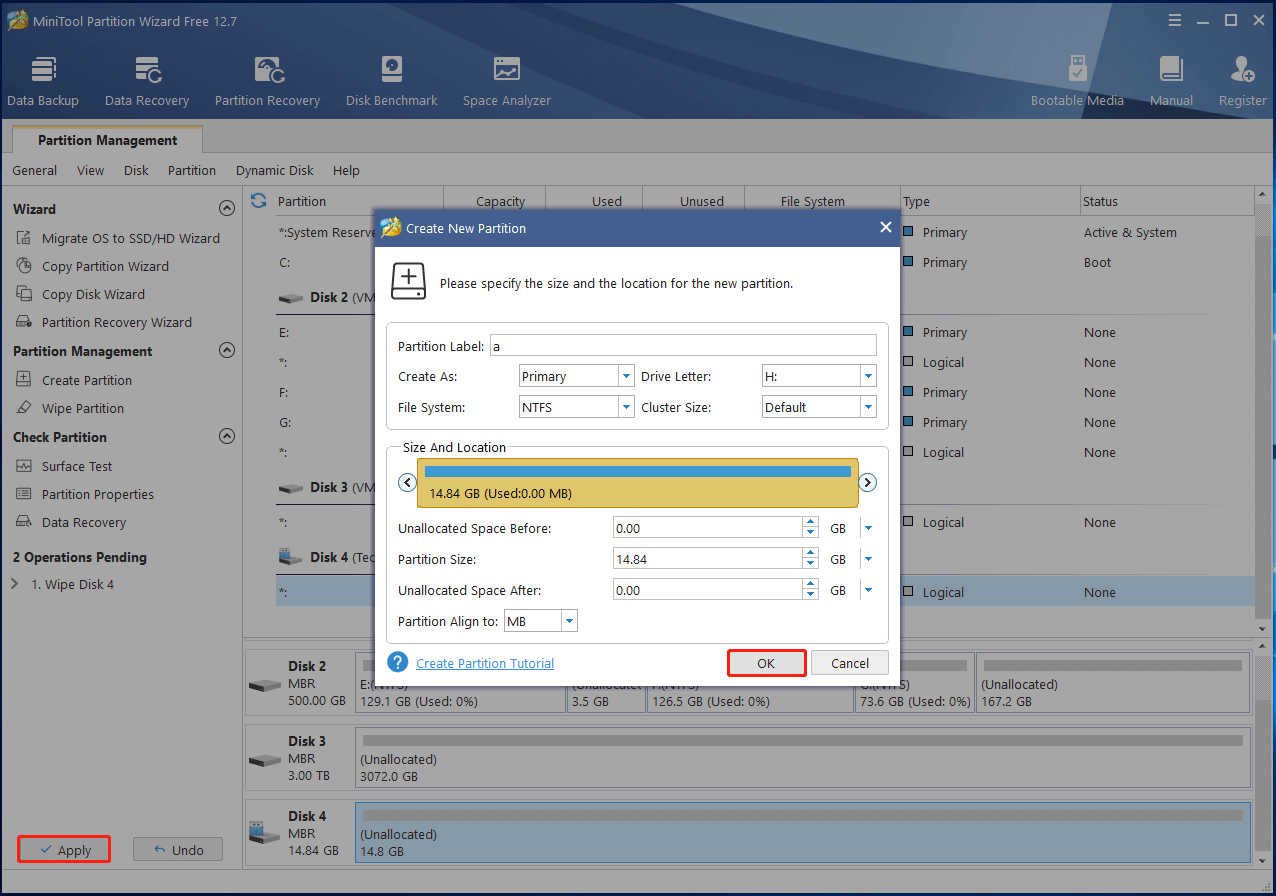1276x896 pixels.
Task: Select the Partition Management tab
Action: (x=108, y=140)
